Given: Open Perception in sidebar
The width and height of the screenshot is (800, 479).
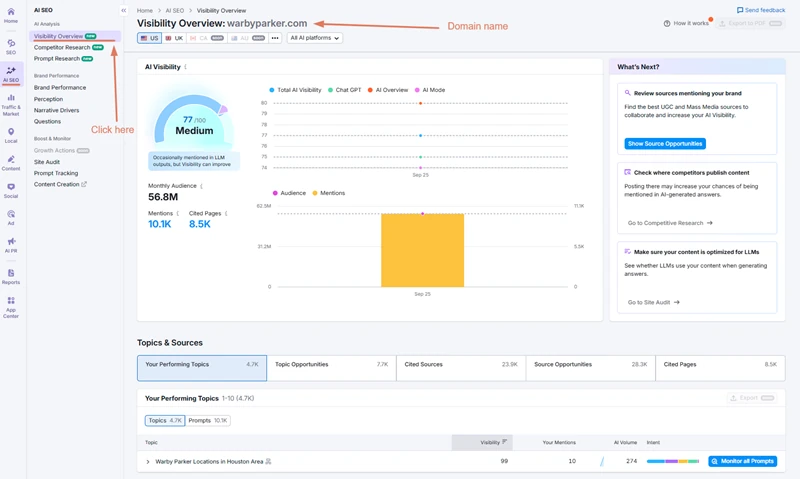Looking at the screenshot, I should pyautogui.click(x=48, y=99).
